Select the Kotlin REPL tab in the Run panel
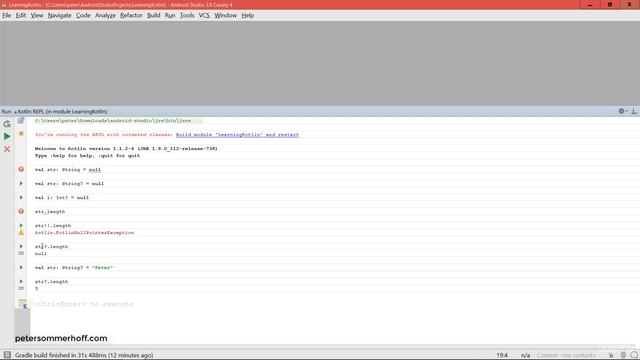 coord(61,111)
